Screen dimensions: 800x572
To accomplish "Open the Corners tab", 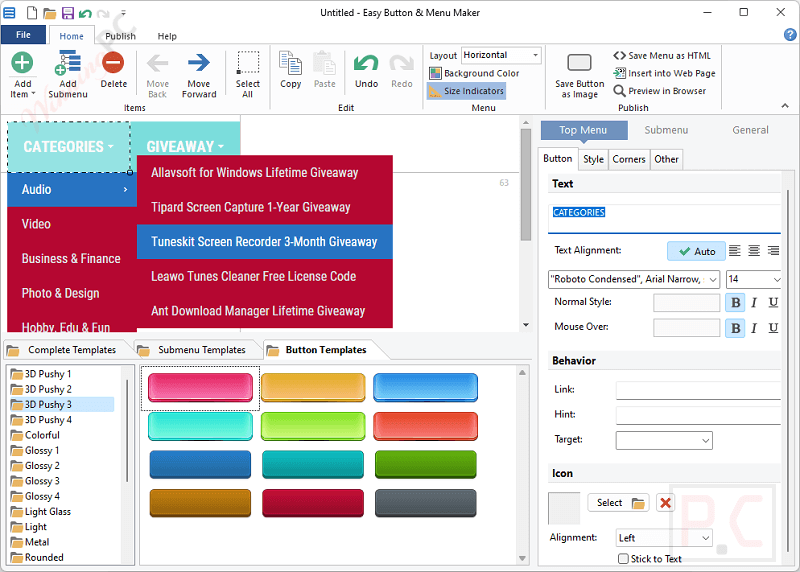I will click(x=629, y=159).
